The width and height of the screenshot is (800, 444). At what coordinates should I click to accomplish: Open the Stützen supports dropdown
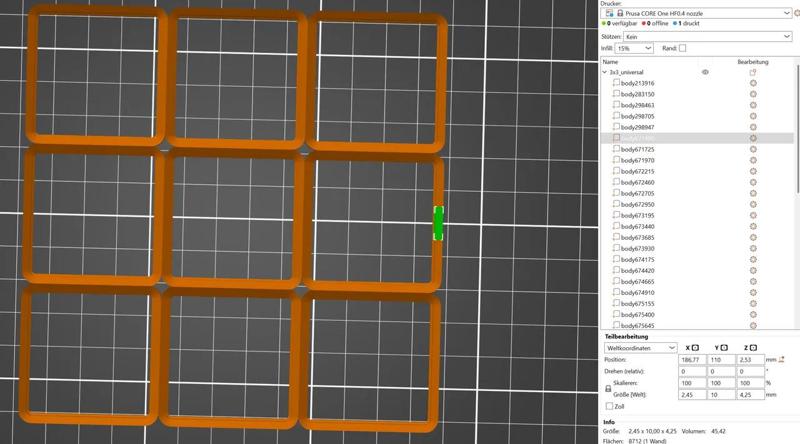click(x=707, y=37)
